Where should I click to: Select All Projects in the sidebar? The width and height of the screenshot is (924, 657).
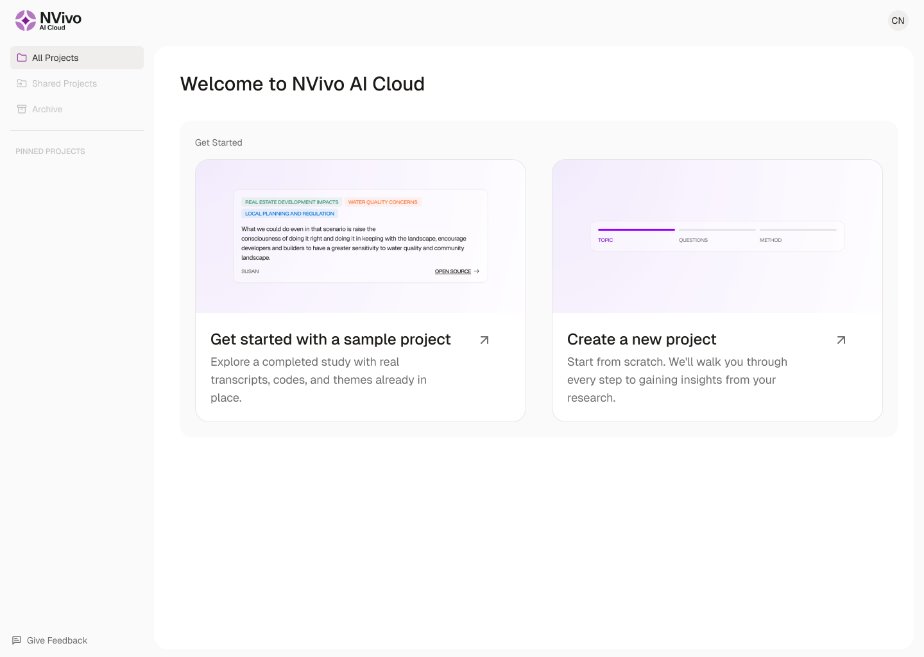coord(77,58)
